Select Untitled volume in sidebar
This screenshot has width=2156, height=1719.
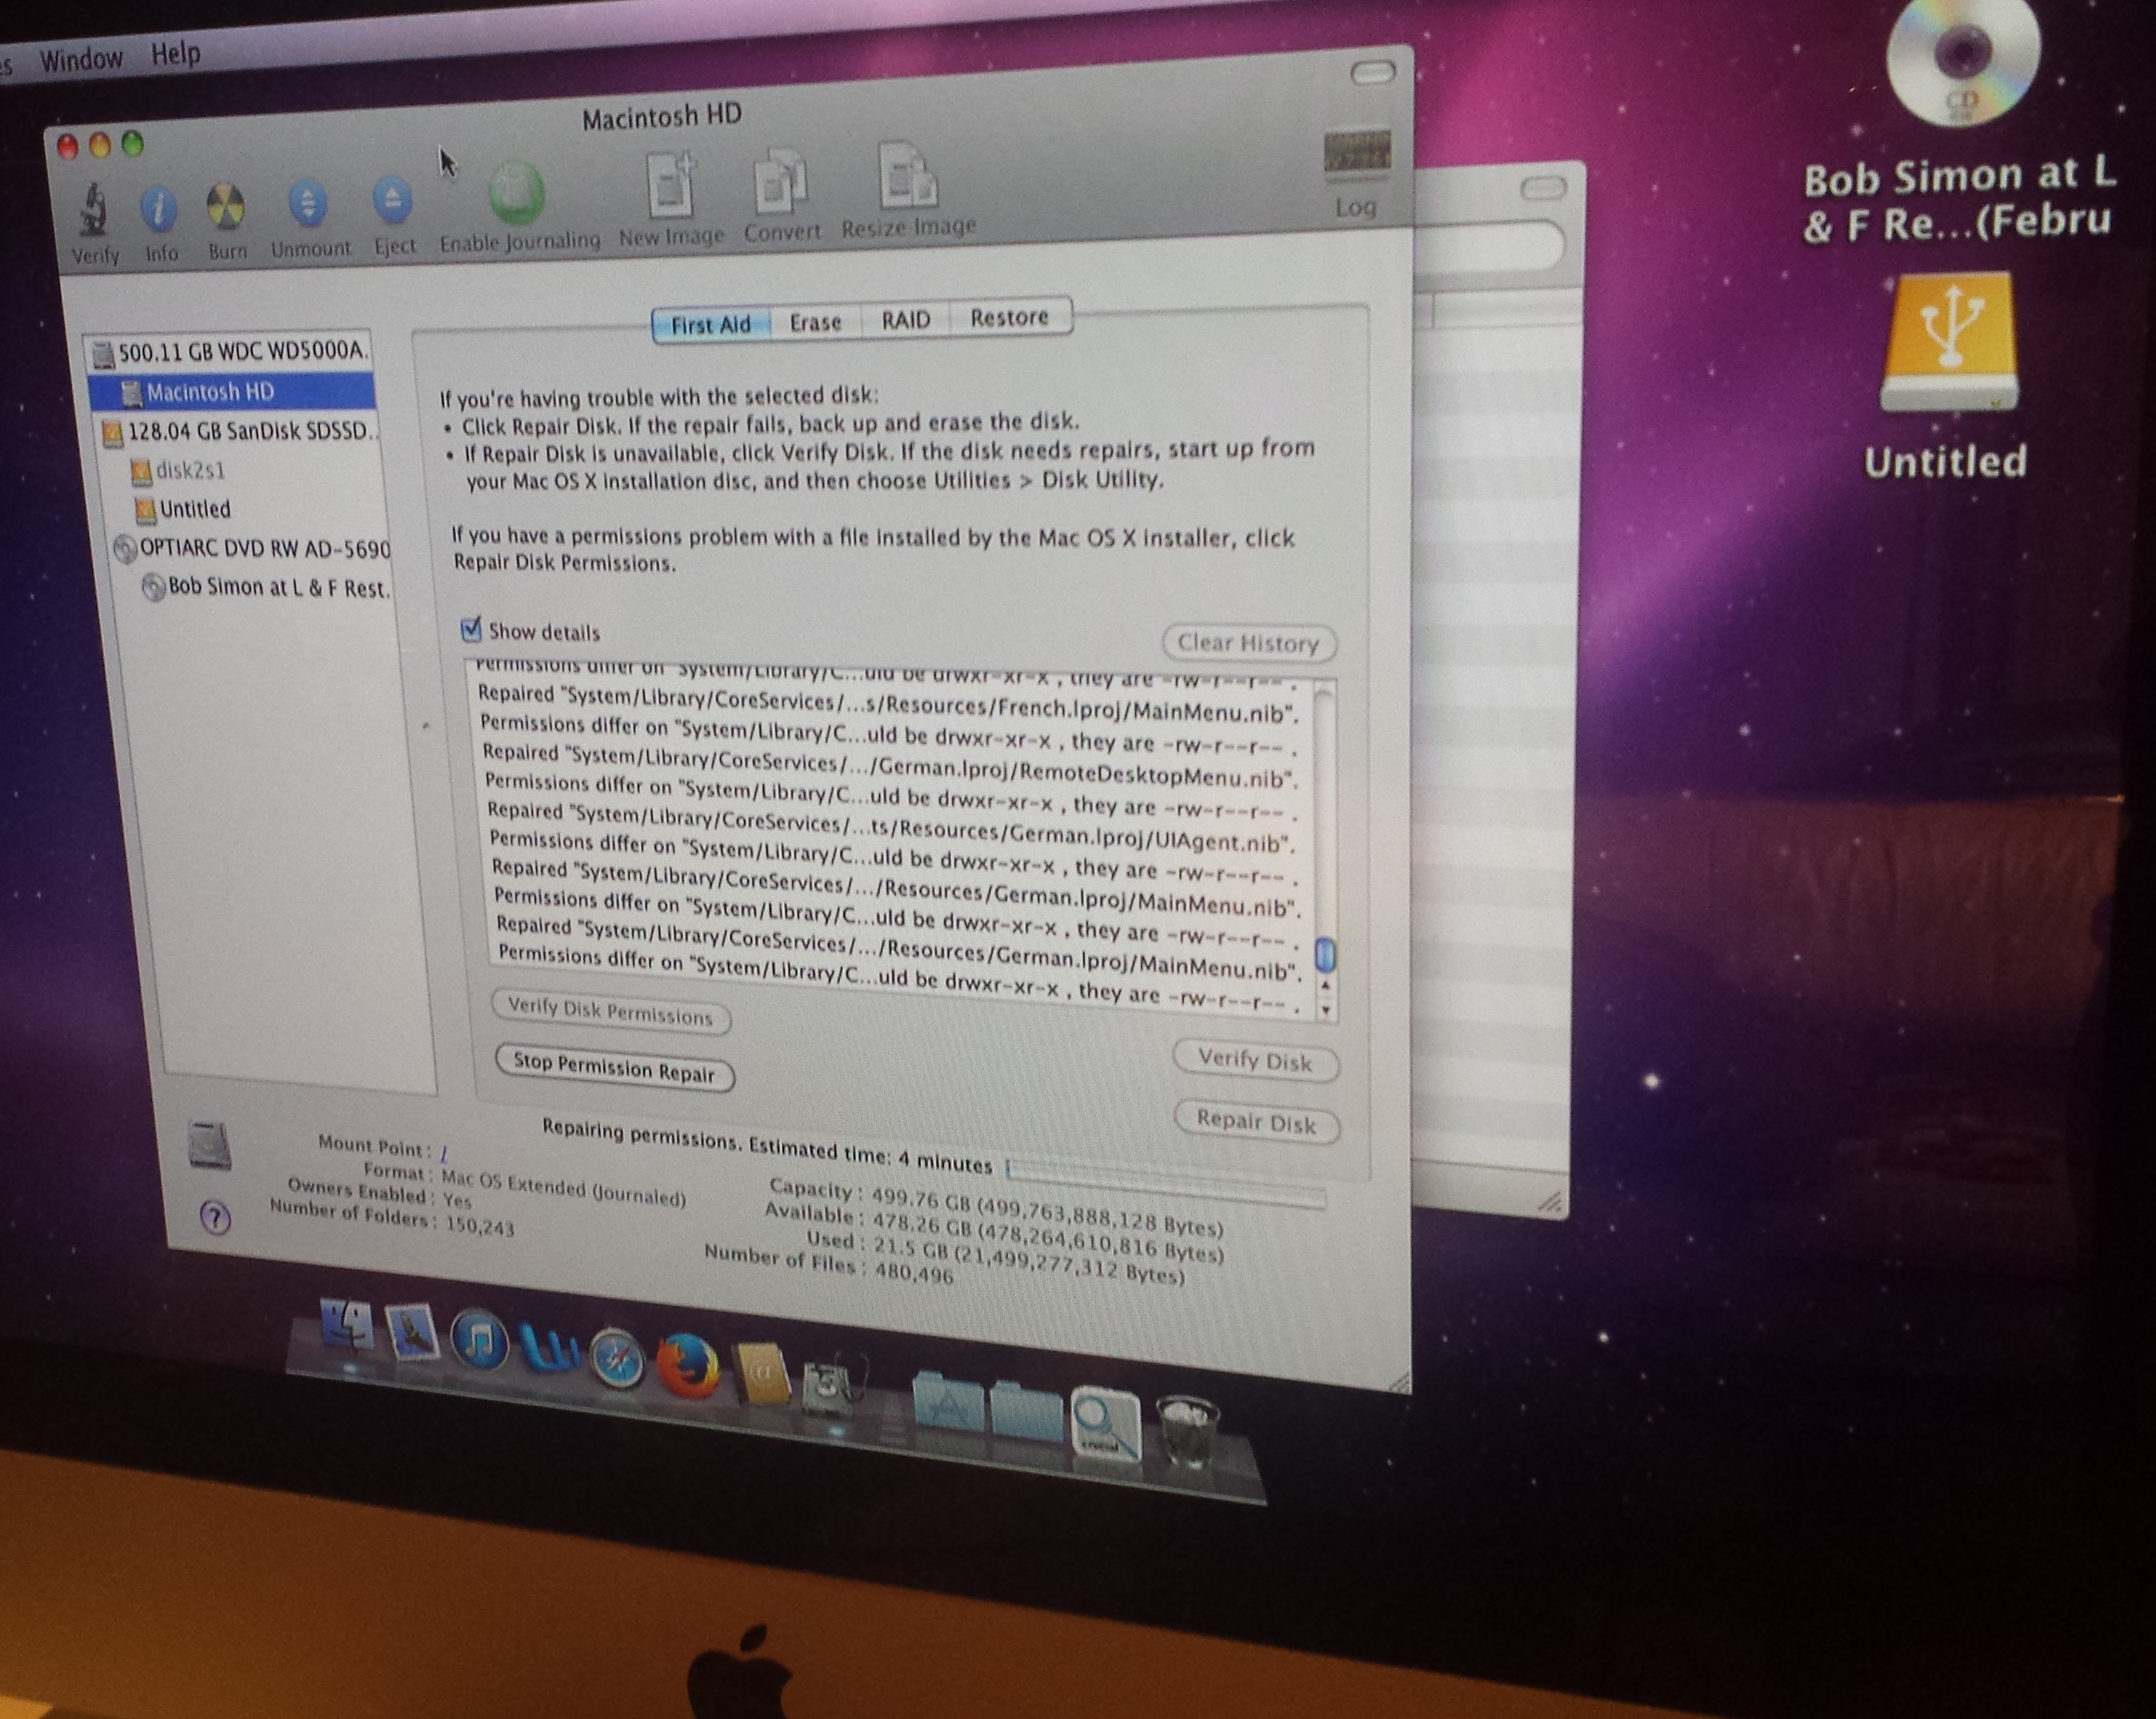184,509
